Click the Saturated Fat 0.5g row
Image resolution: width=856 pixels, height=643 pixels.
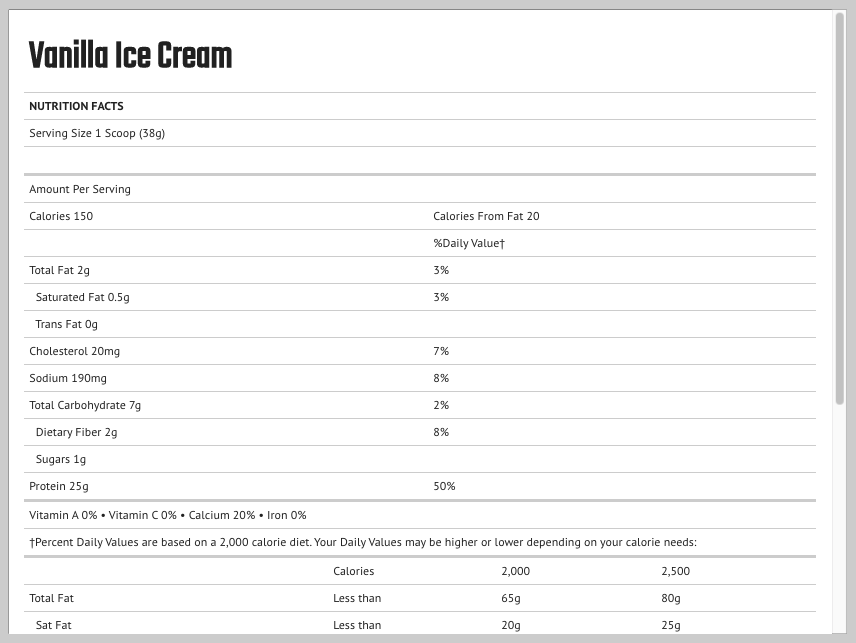(82, 297)
